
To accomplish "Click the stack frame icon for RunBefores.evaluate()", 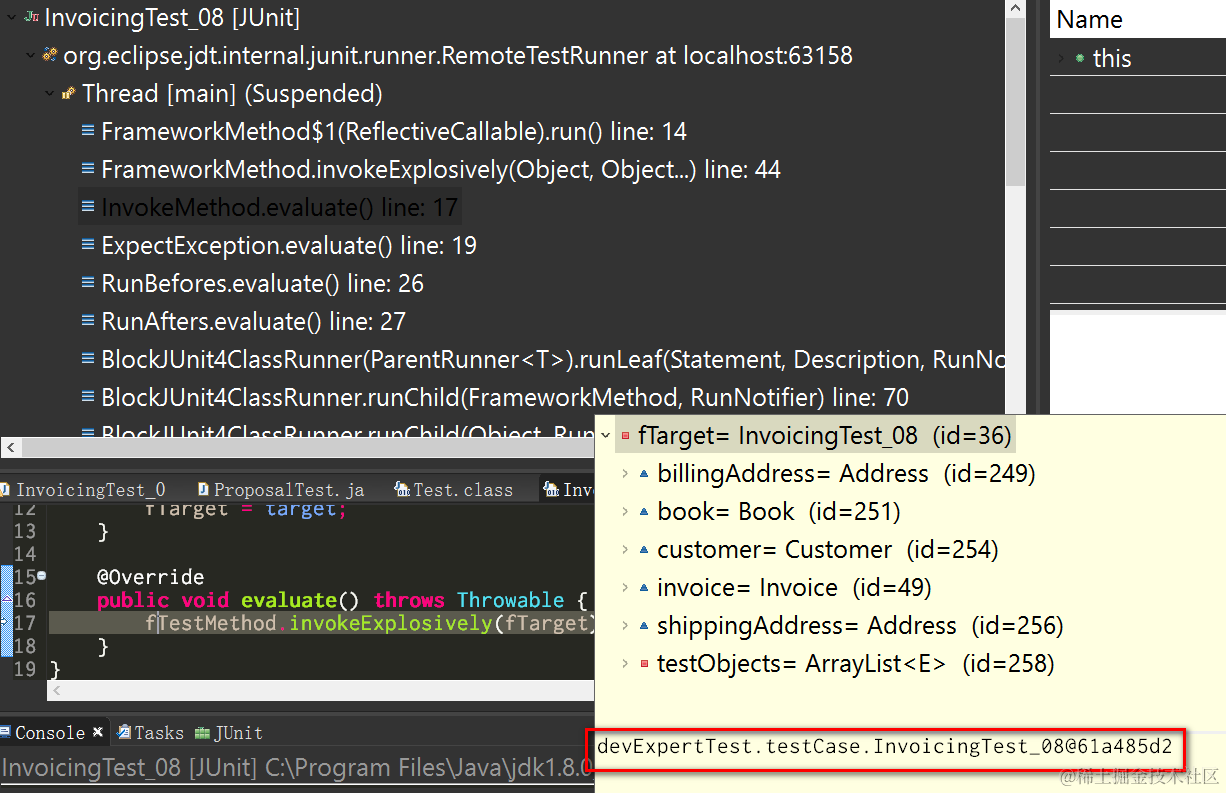I will coord(88,284).
